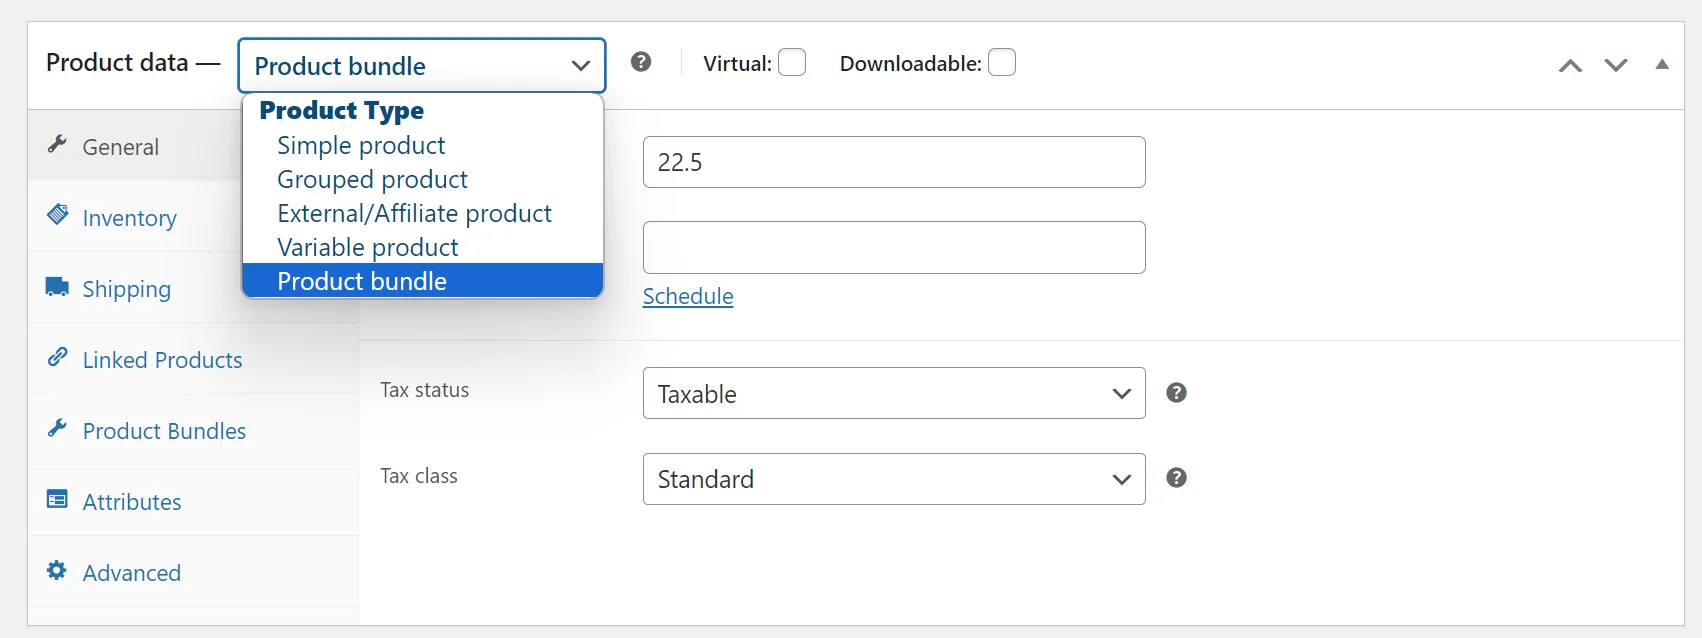Click the Schedule link
Viewport: 1702px width, 638px height.
point(688,296)
